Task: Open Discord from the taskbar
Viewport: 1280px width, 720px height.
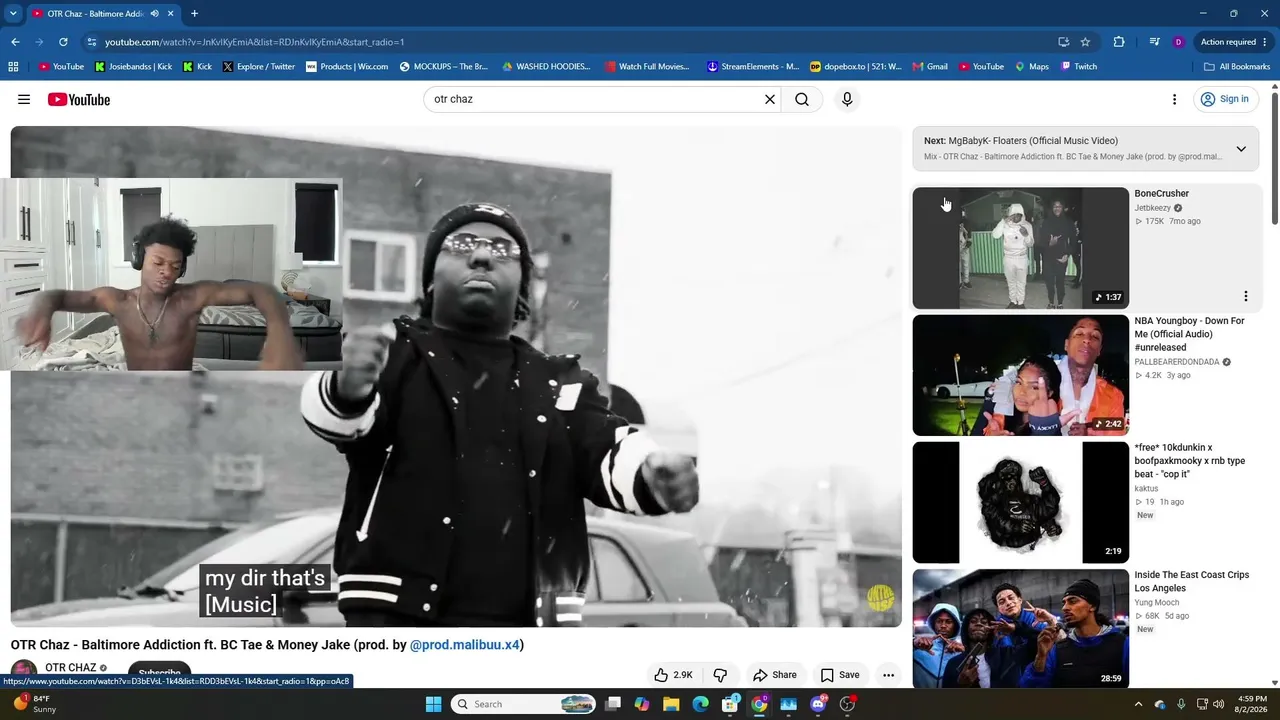Action: [818, 704]
